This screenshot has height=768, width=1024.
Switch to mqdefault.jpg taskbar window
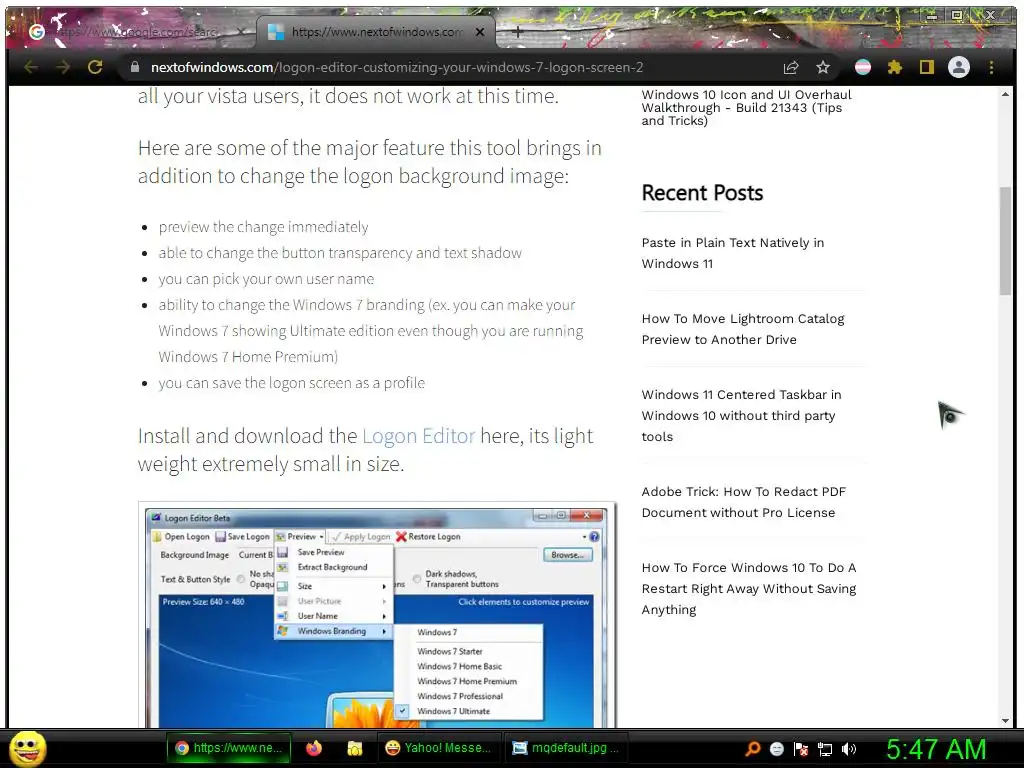click(566, 748)
